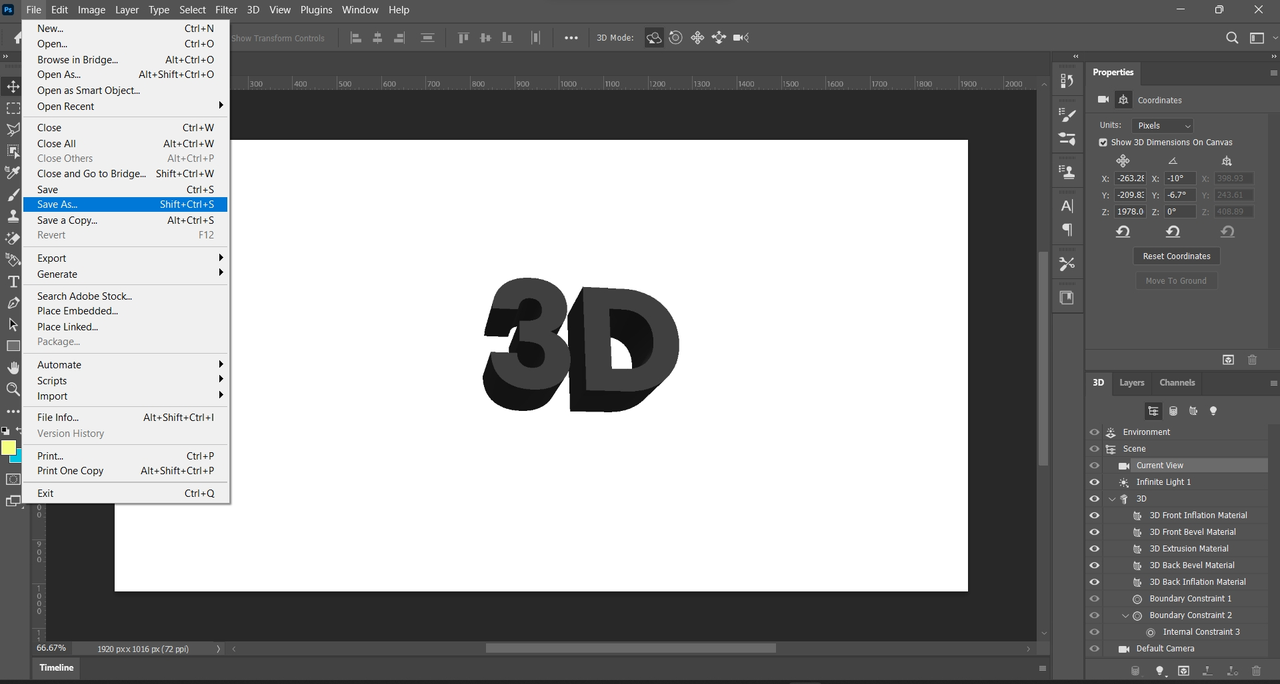The image size is (1280, 684).
Task: Switch to the Layers tab
Action: tap(1131, 383)
